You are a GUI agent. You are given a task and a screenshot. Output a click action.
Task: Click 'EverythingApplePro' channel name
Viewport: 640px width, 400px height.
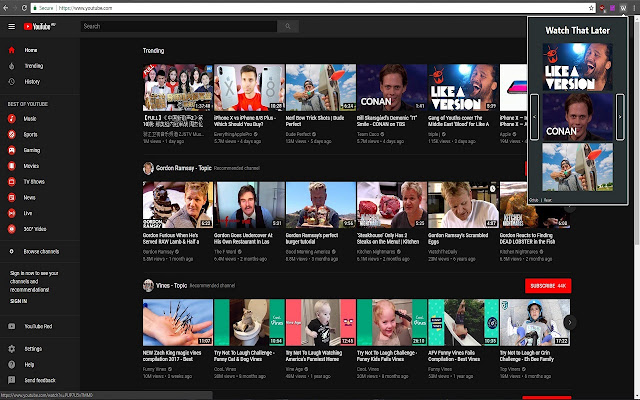pos(233,134)
